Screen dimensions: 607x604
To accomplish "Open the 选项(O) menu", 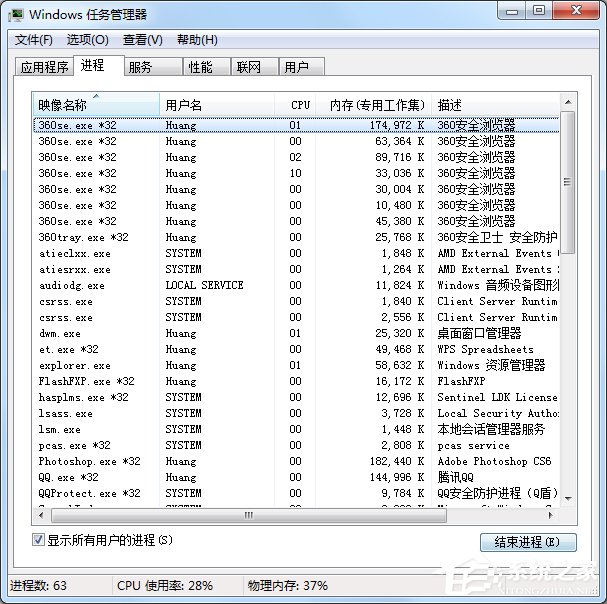I will (87, 39).
